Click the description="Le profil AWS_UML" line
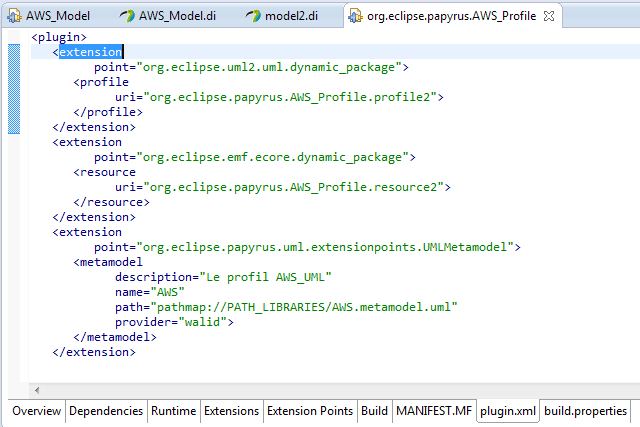Image resolution: width=640 pixels, height=427 pixels. pyautogui.click(x=223, y=277)
